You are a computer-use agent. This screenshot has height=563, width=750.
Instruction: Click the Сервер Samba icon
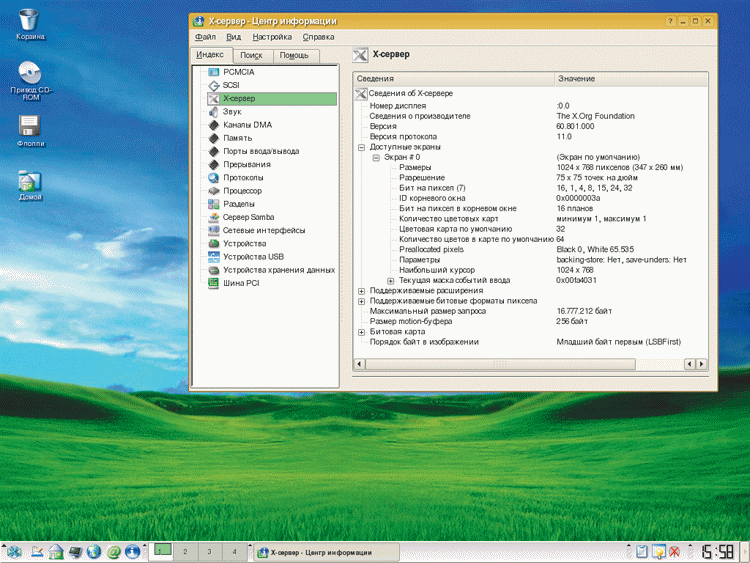[213, 217]
